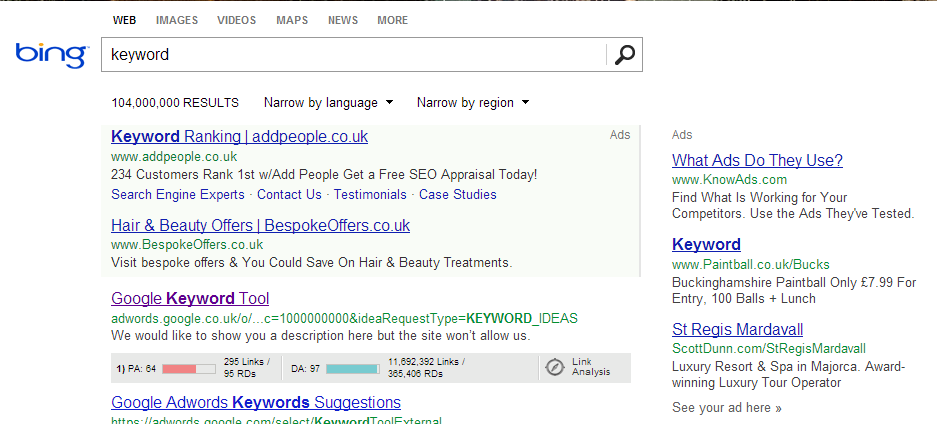Screen dimensions: 937x424
Task: Open the Contact Us sitelink
Action: [x=289, y=195]
